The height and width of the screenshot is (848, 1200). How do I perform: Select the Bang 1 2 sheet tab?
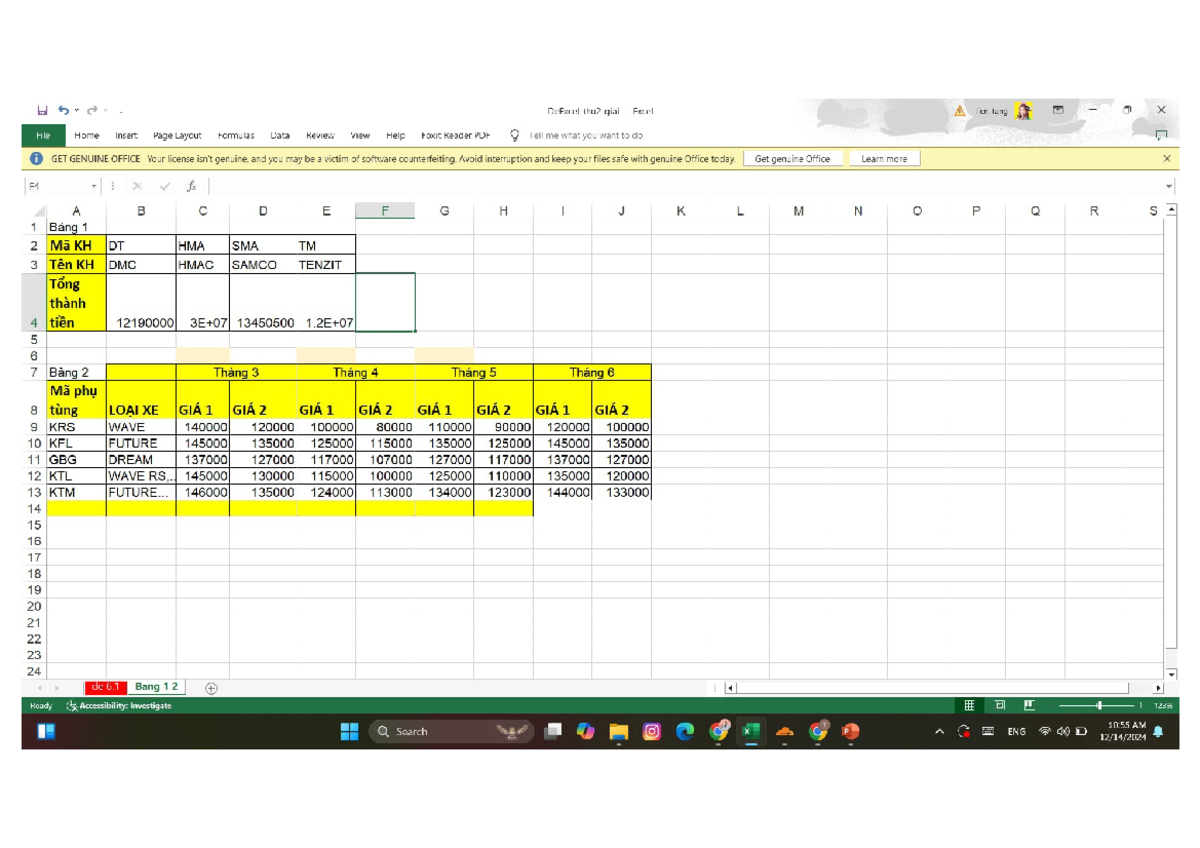[x=156, y=687]
